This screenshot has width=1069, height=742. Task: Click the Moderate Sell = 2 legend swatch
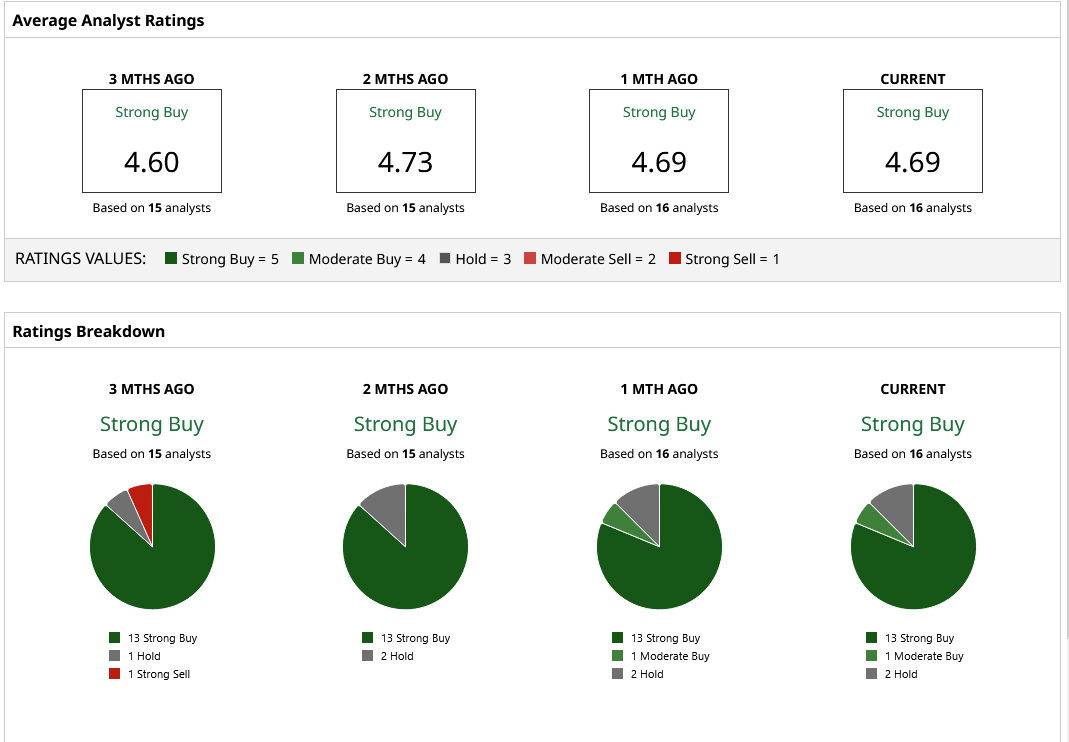click(x=530, y=258)
